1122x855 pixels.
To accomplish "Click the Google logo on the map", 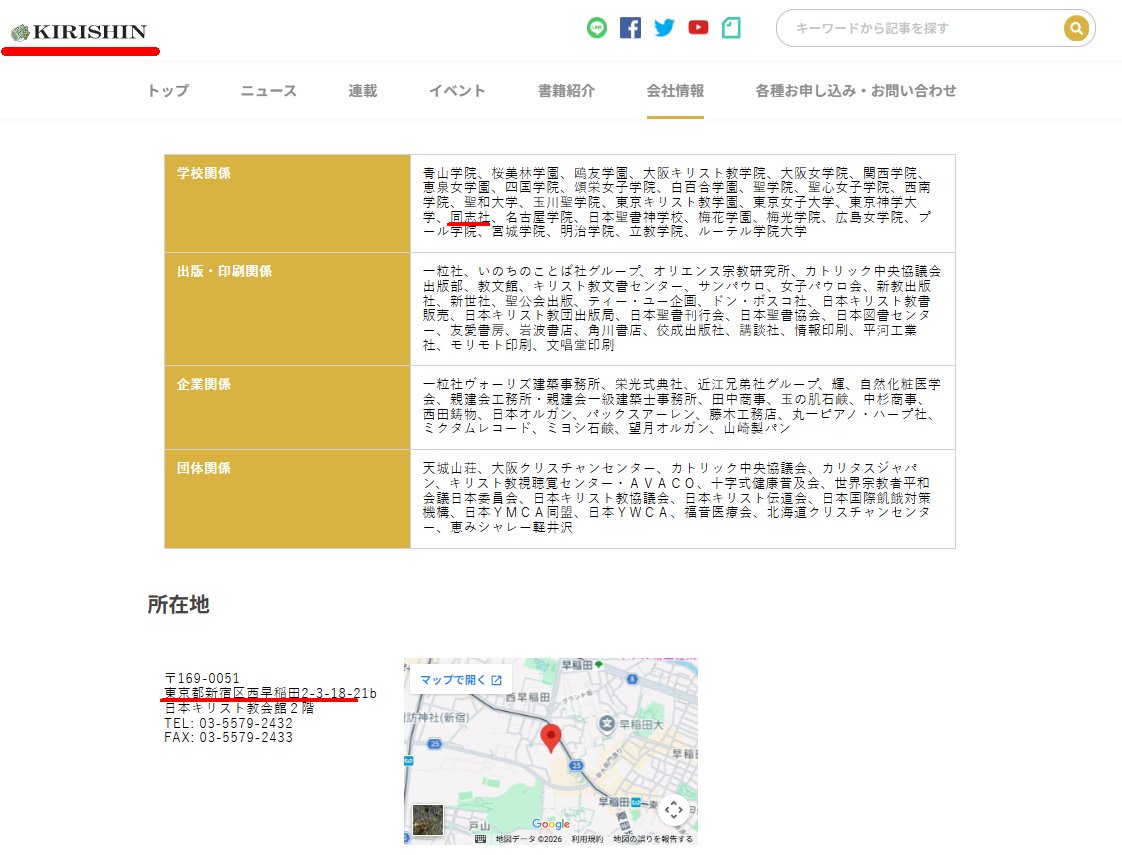I will 551,824.
